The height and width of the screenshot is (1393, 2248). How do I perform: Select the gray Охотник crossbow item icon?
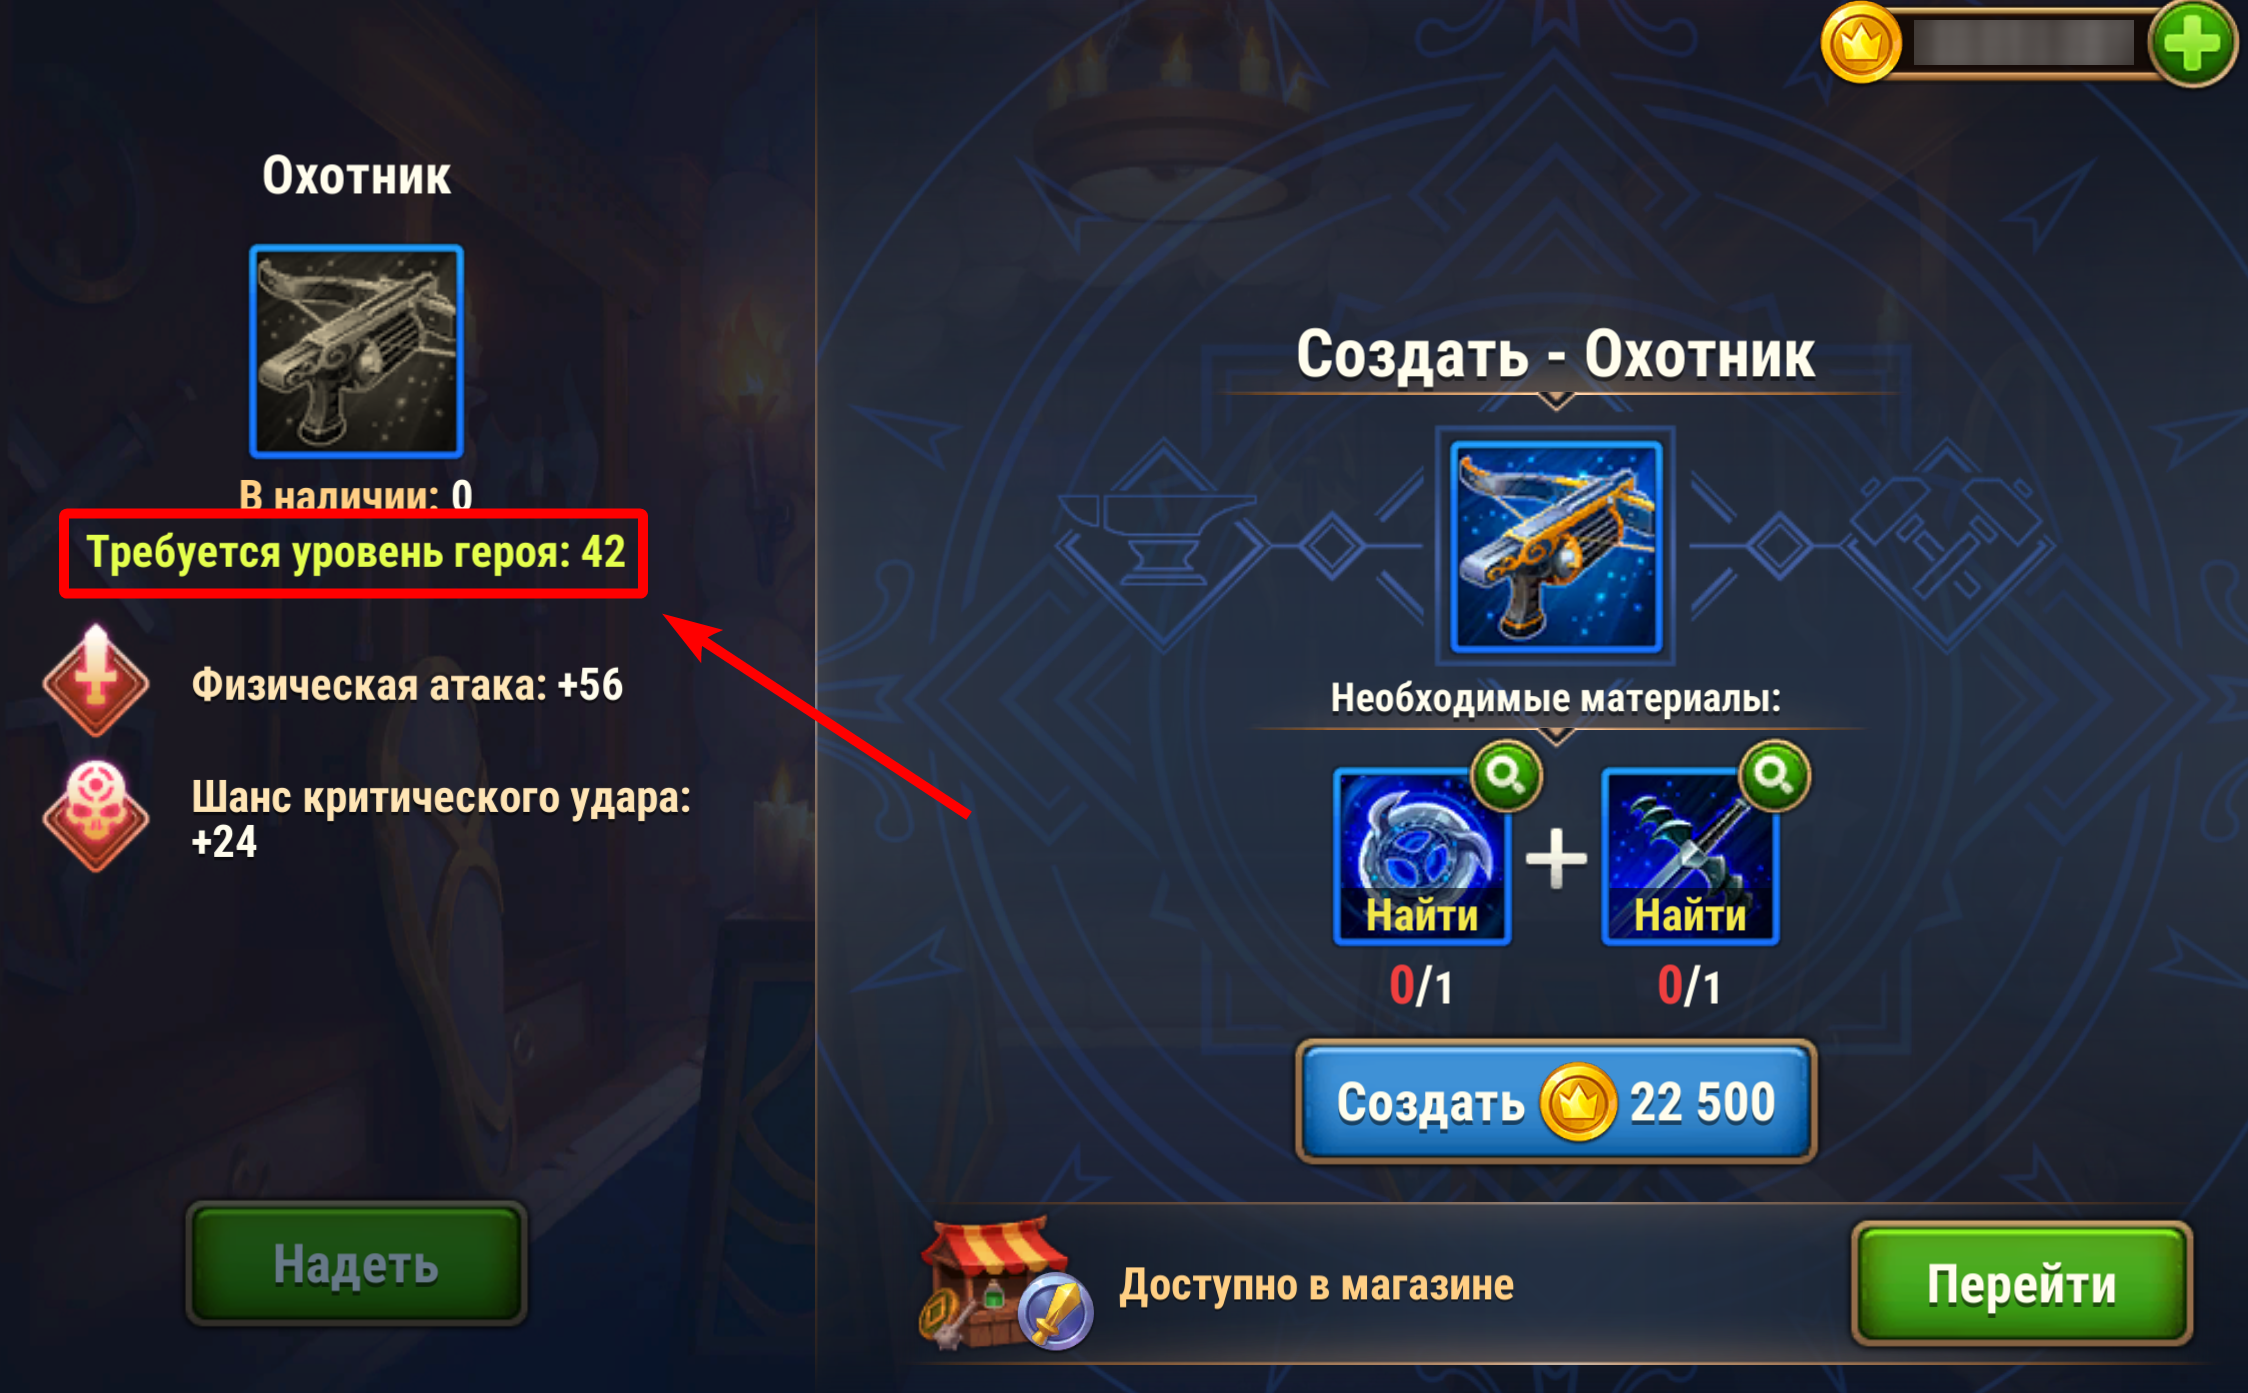pyautogui.click(x=356, y=351)
